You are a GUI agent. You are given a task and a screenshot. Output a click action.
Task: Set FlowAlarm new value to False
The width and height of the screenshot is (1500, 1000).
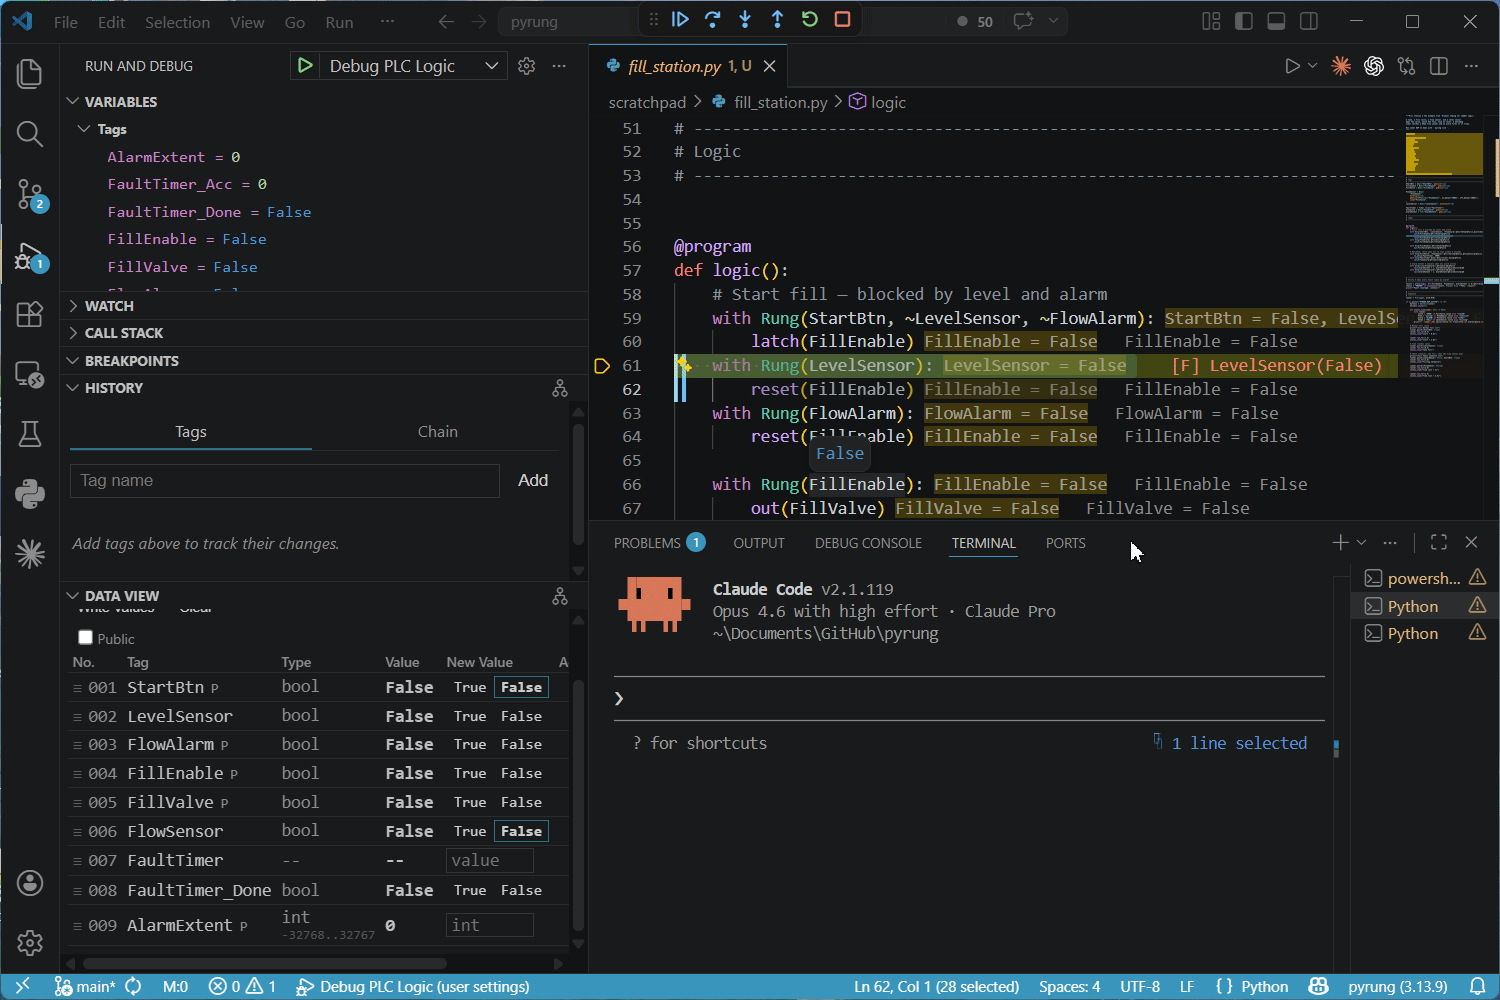click(521, 745)
